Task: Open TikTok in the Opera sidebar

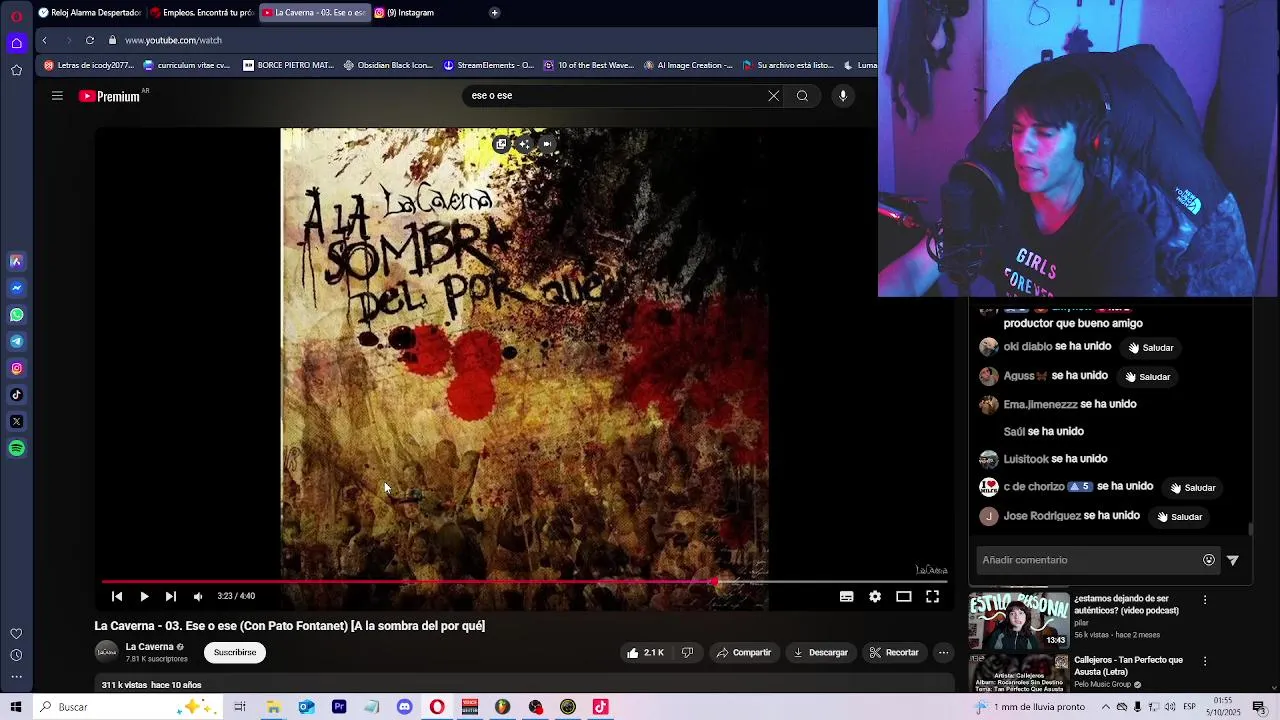Action: pos(16,395)
